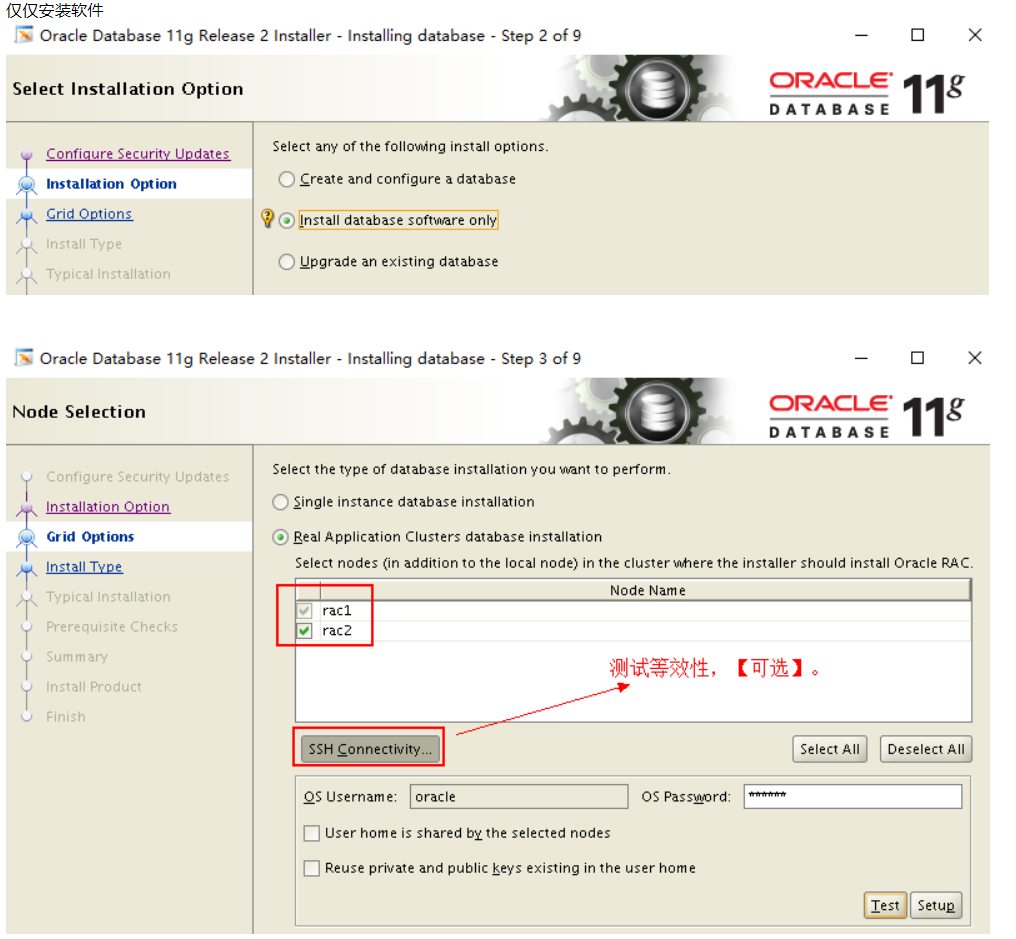Open Grid Options step in Step 2 window
This screenshot has width=1016, height=939.
pyautogui.click(x=89, y=214)
